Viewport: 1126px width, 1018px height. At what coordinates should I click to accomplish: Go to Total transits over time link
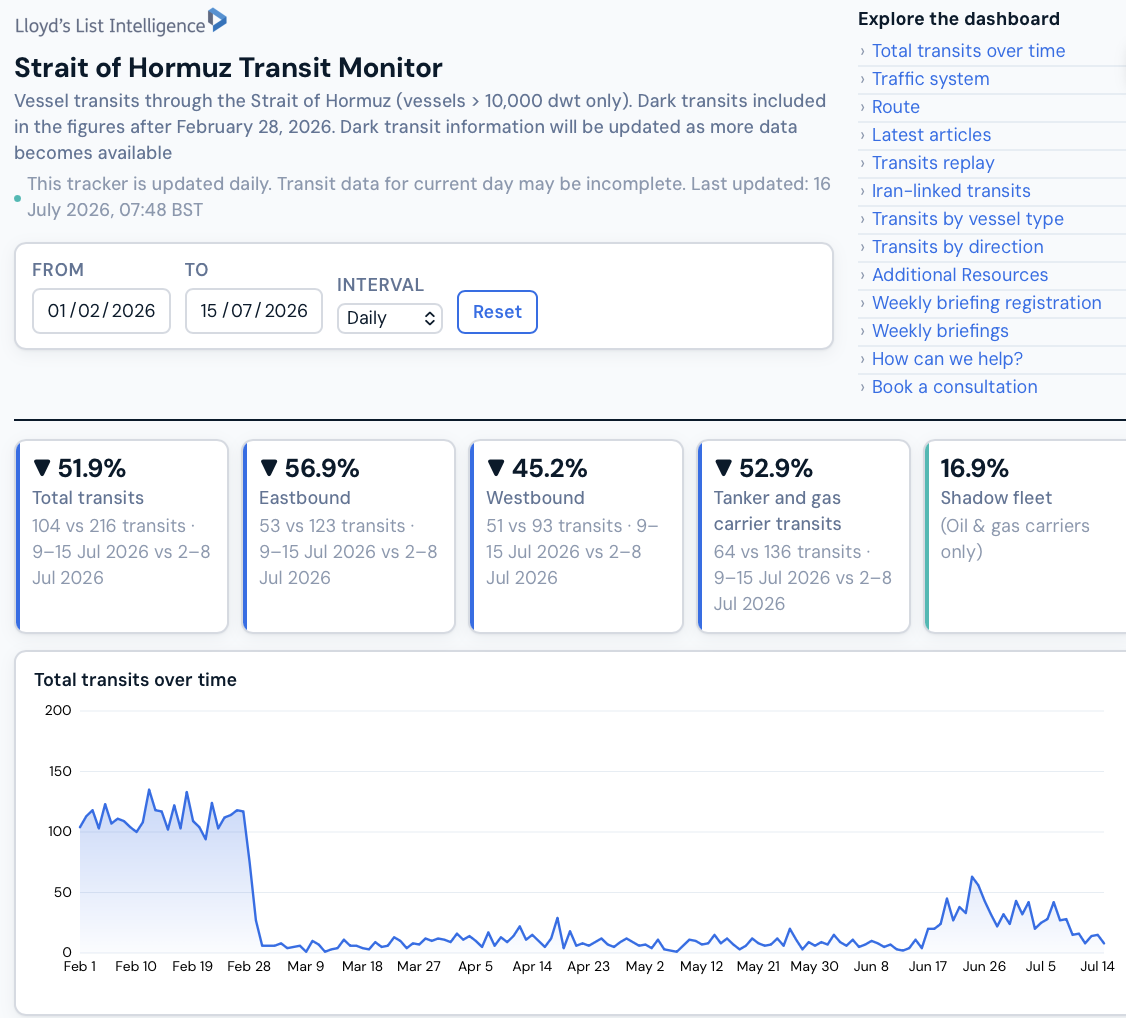tap(968, 51)
